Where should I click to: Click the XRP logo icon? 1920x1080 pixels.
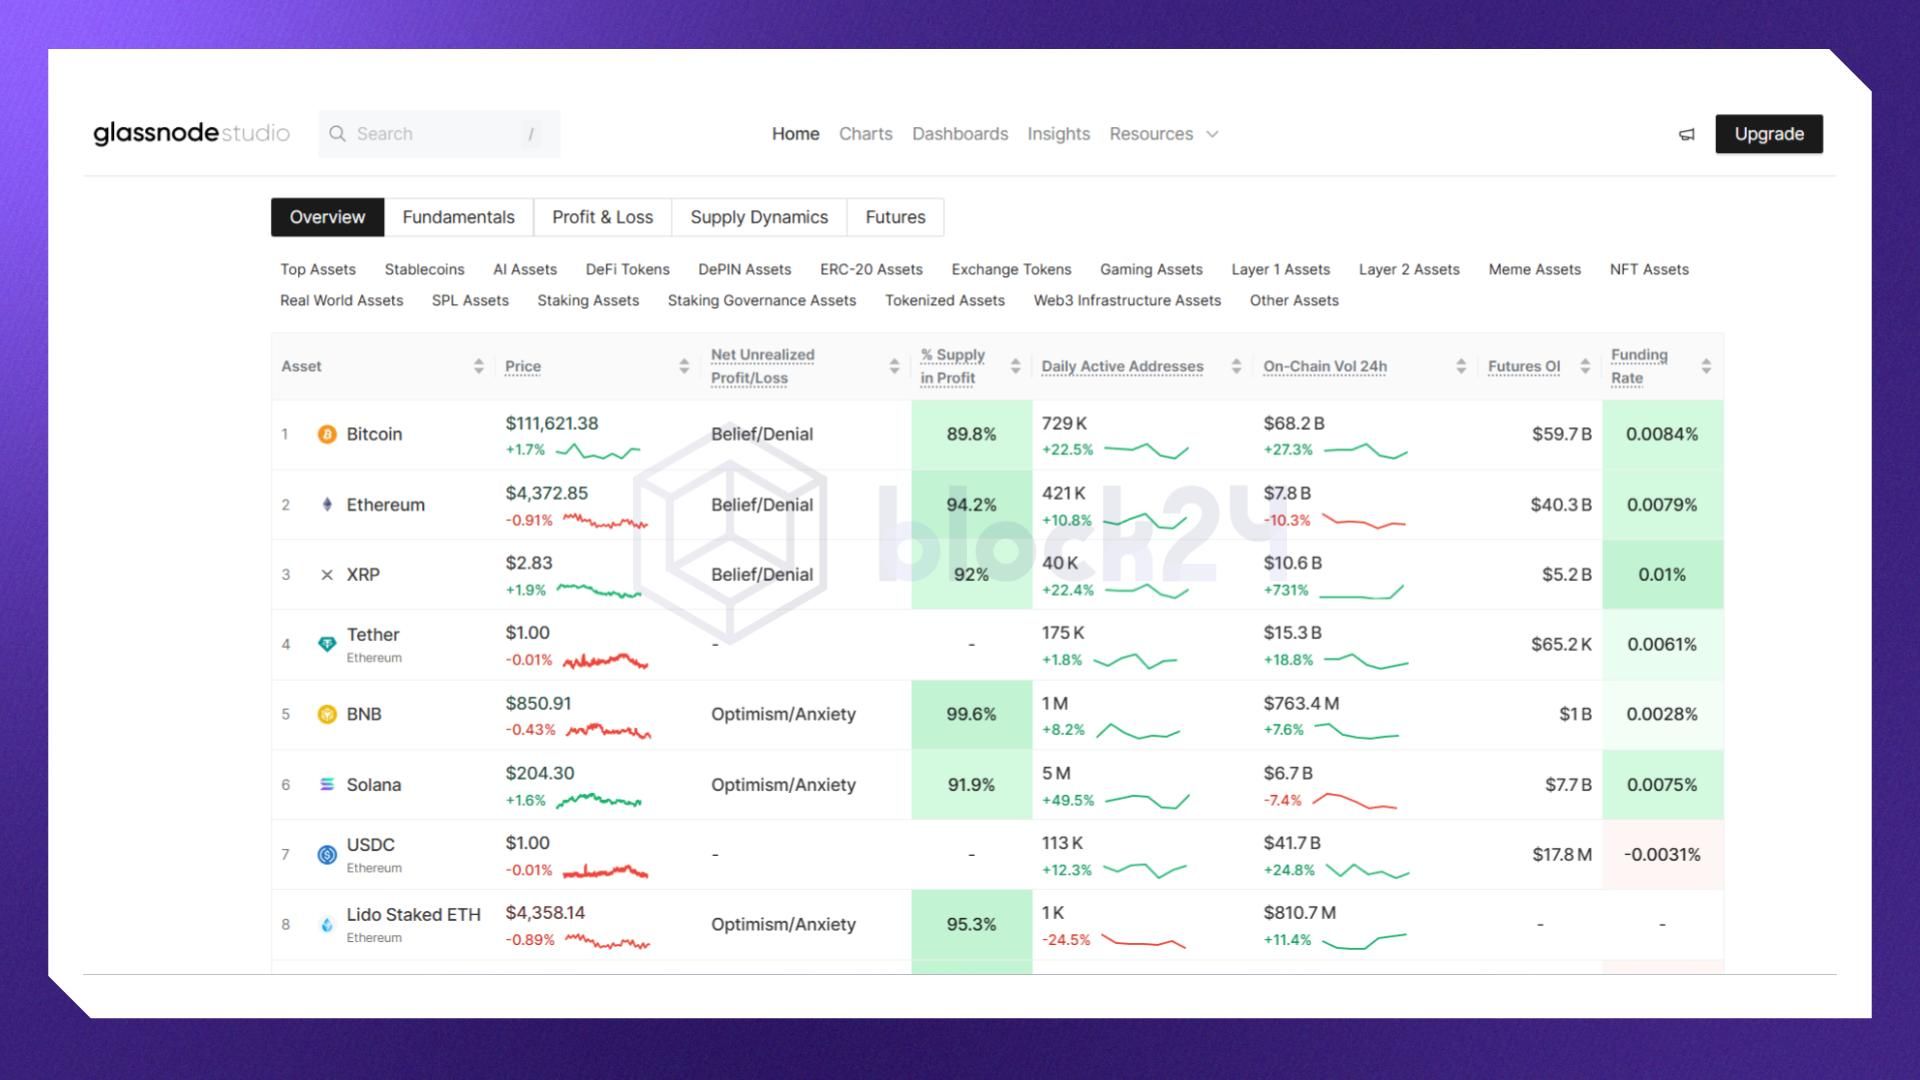pos(327,575)
